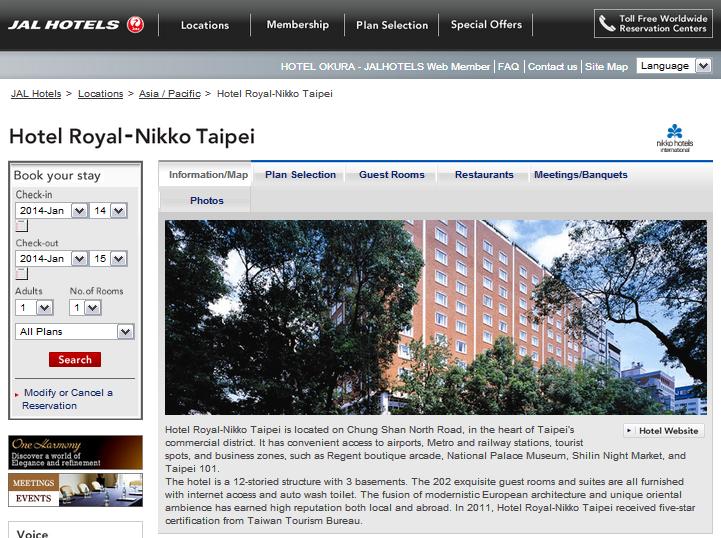Open the Special Offers menu
The width and height of the screenshot is (721, 538).
coord(486,25)
